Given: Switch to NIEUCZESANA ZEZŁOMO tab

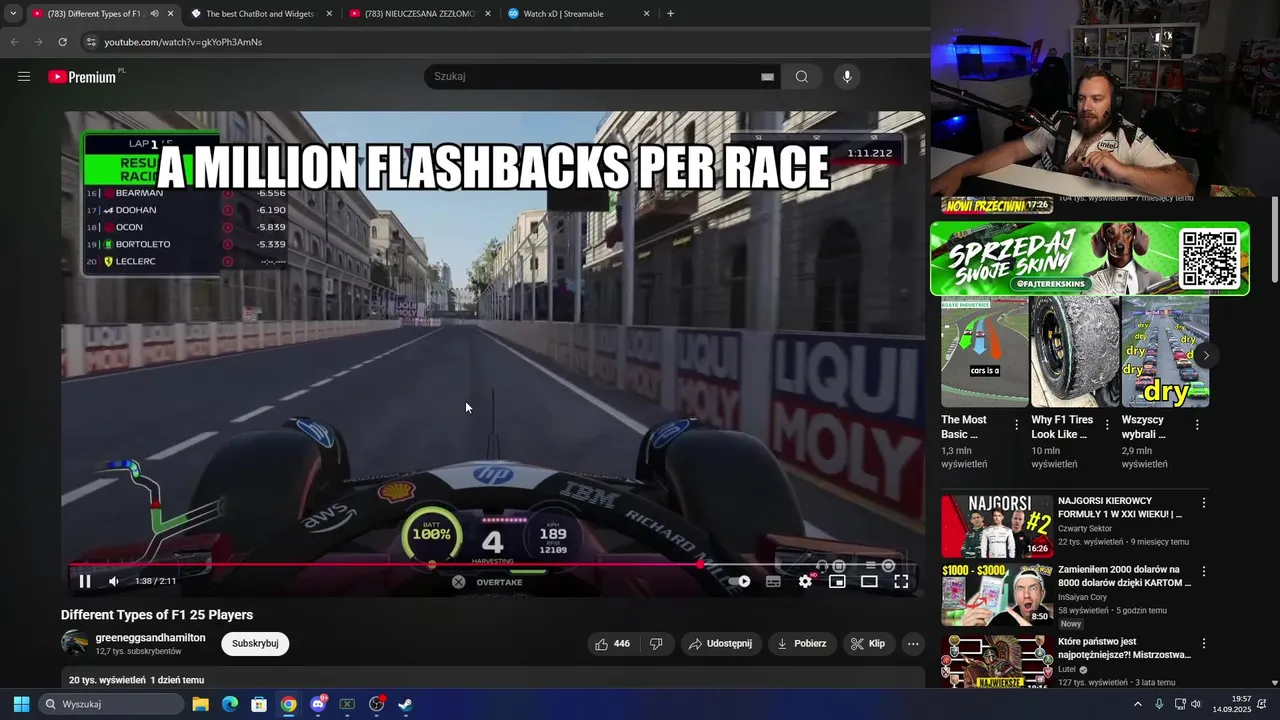Looking at the screenshot, I should [x=419, y=14].
